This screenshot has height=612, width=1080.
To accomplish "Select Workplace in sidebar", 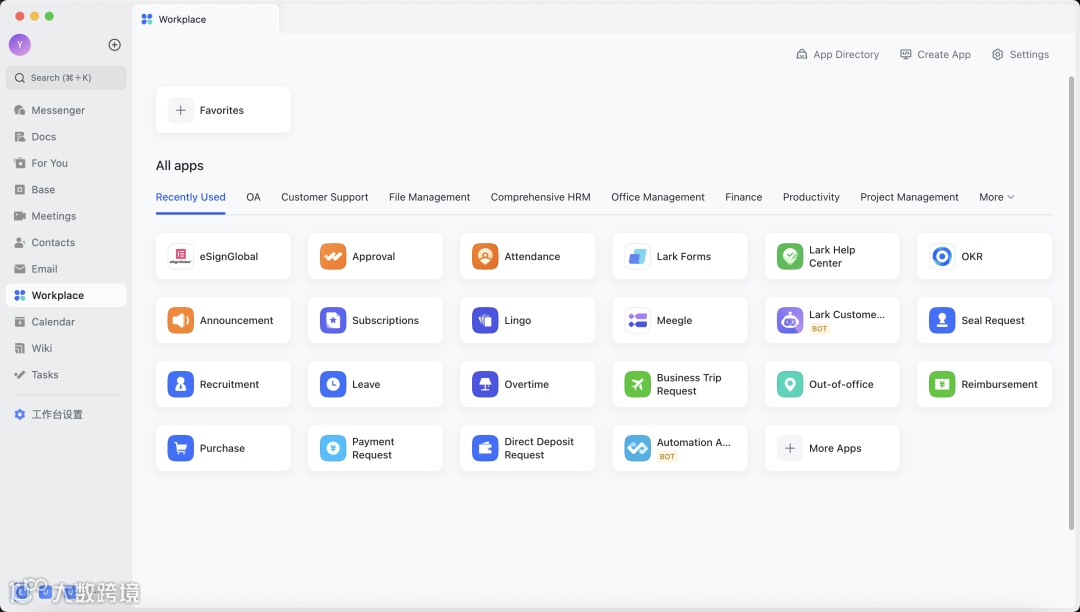I will click(x=65, y=295).
